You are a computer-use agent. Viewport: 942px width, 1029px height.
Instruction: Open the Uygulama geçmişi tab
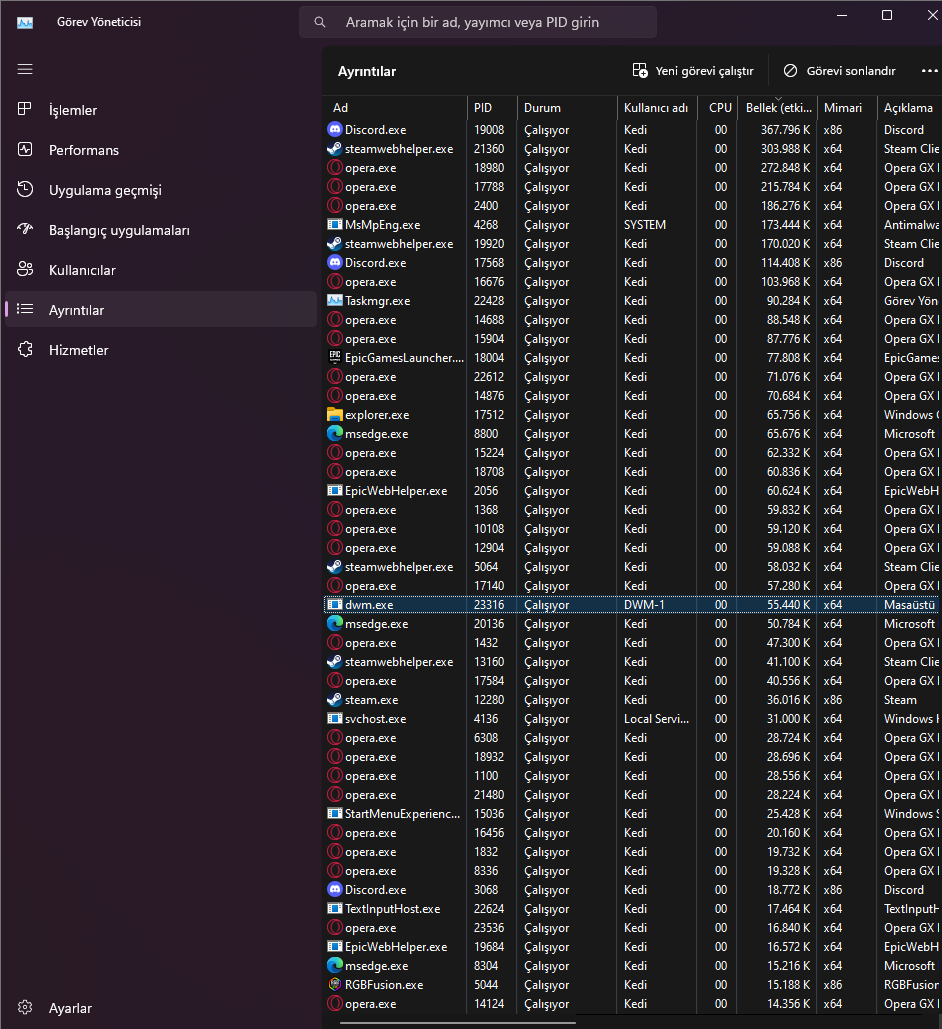[x=161, y=190]
